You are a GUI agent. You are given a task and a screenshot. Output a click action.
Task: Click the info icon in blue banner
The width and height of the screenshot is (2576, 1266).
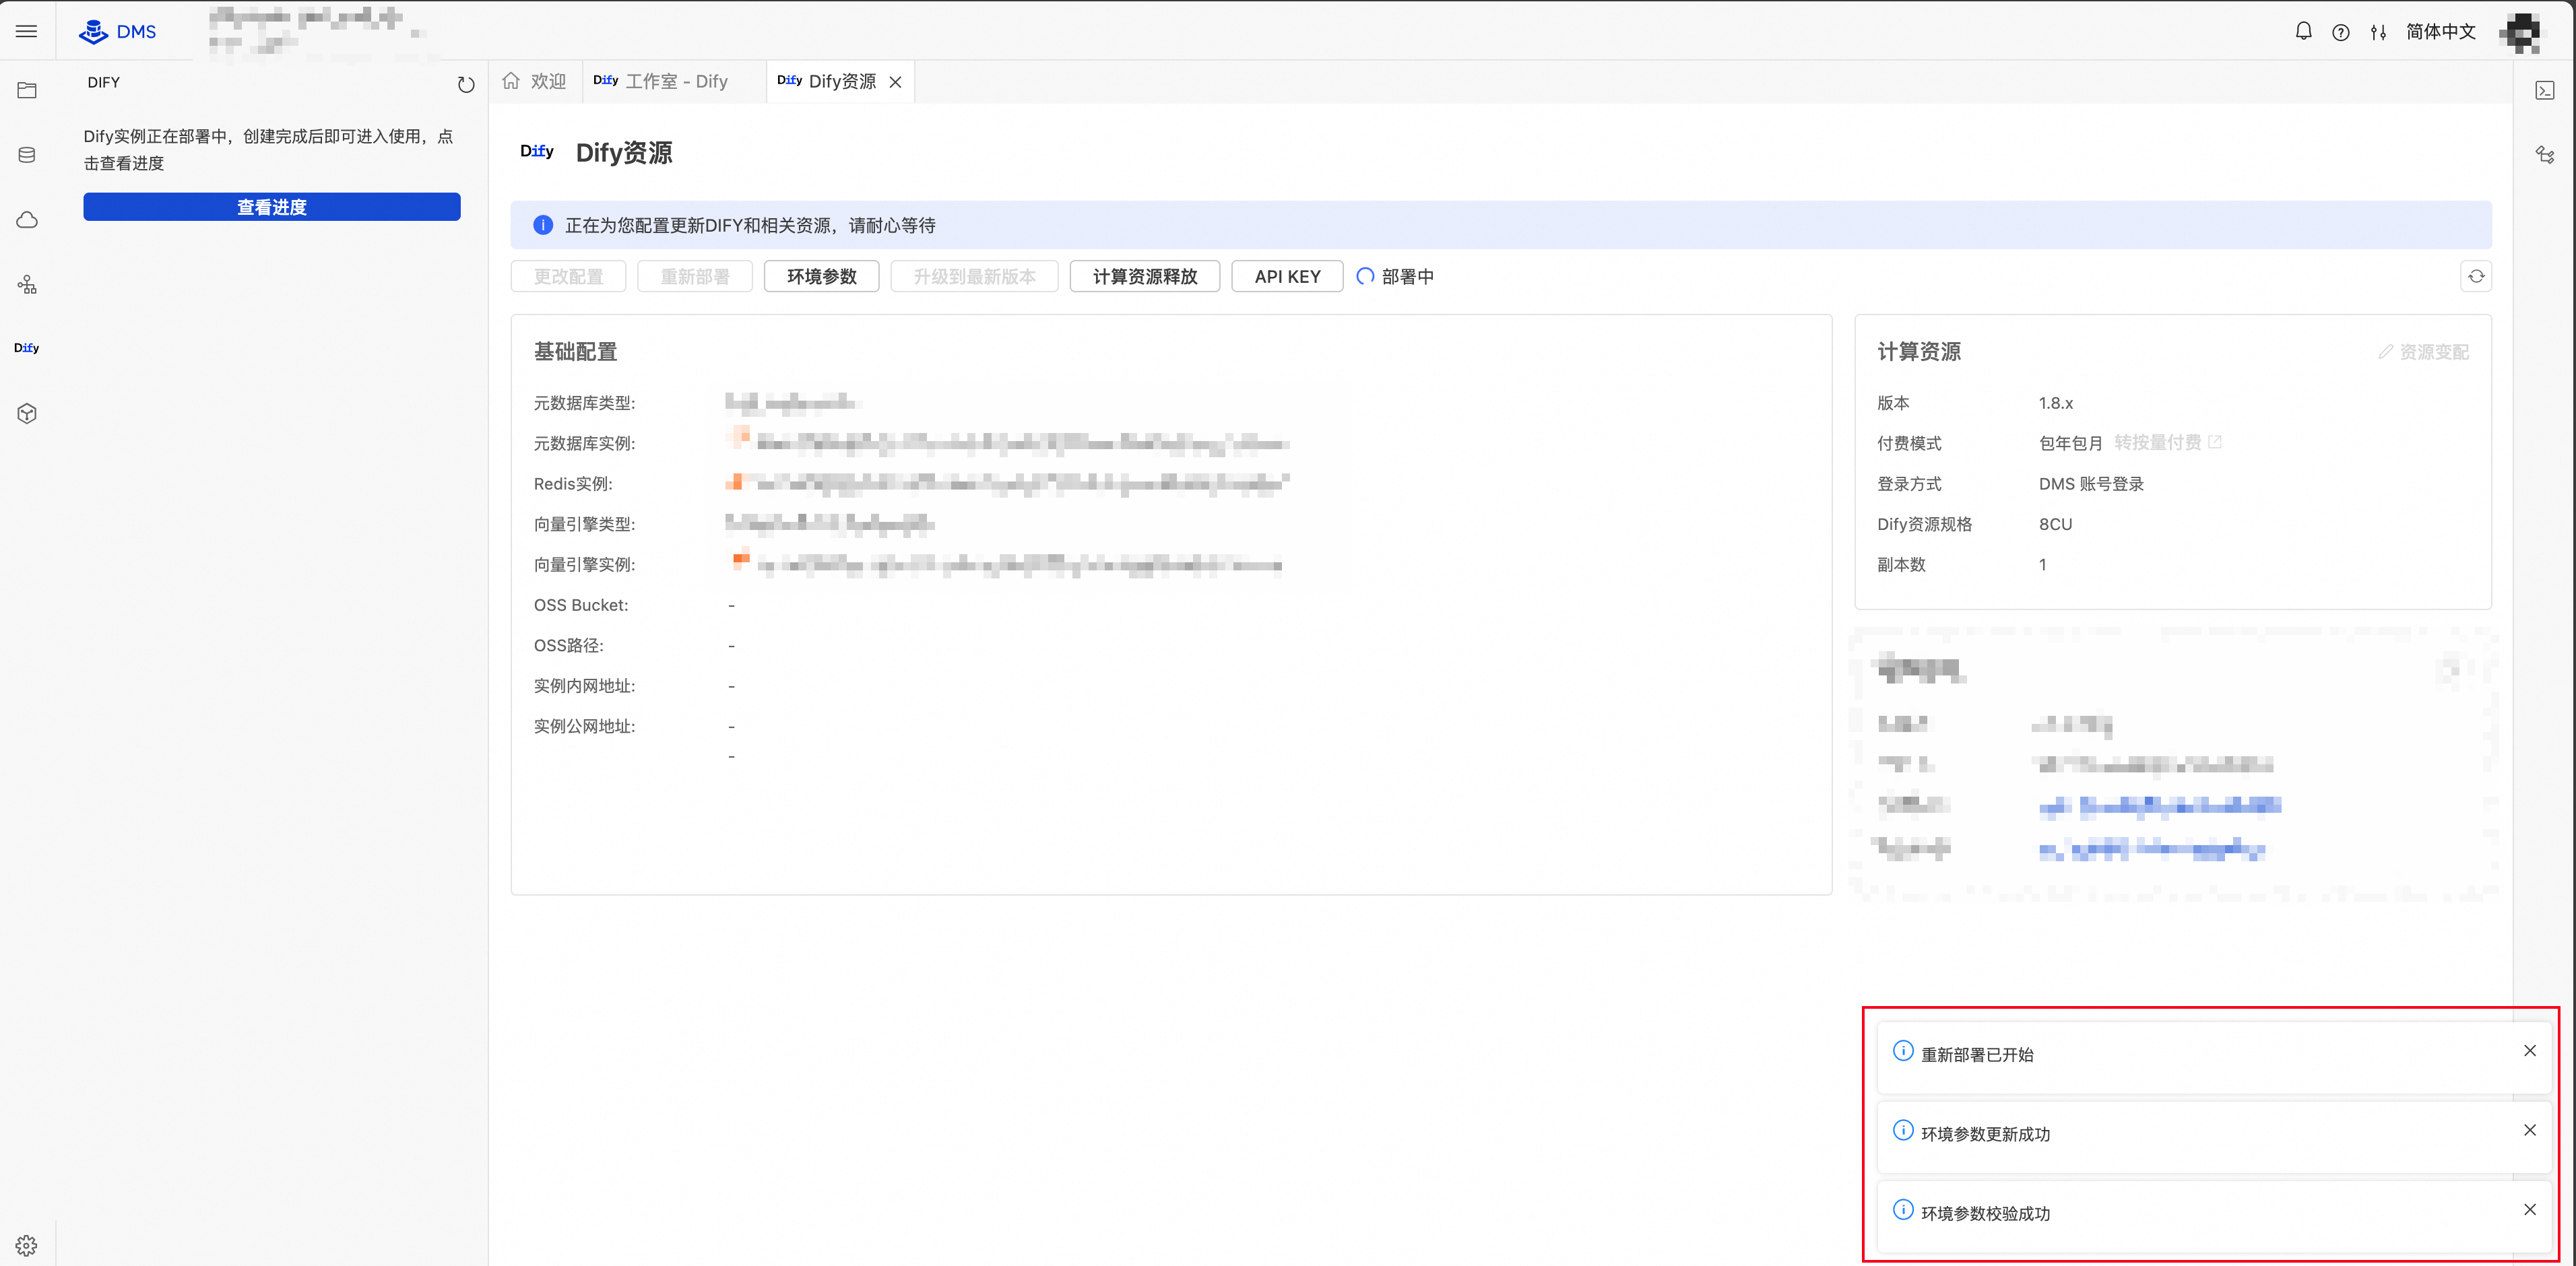(x=543, y=225)
